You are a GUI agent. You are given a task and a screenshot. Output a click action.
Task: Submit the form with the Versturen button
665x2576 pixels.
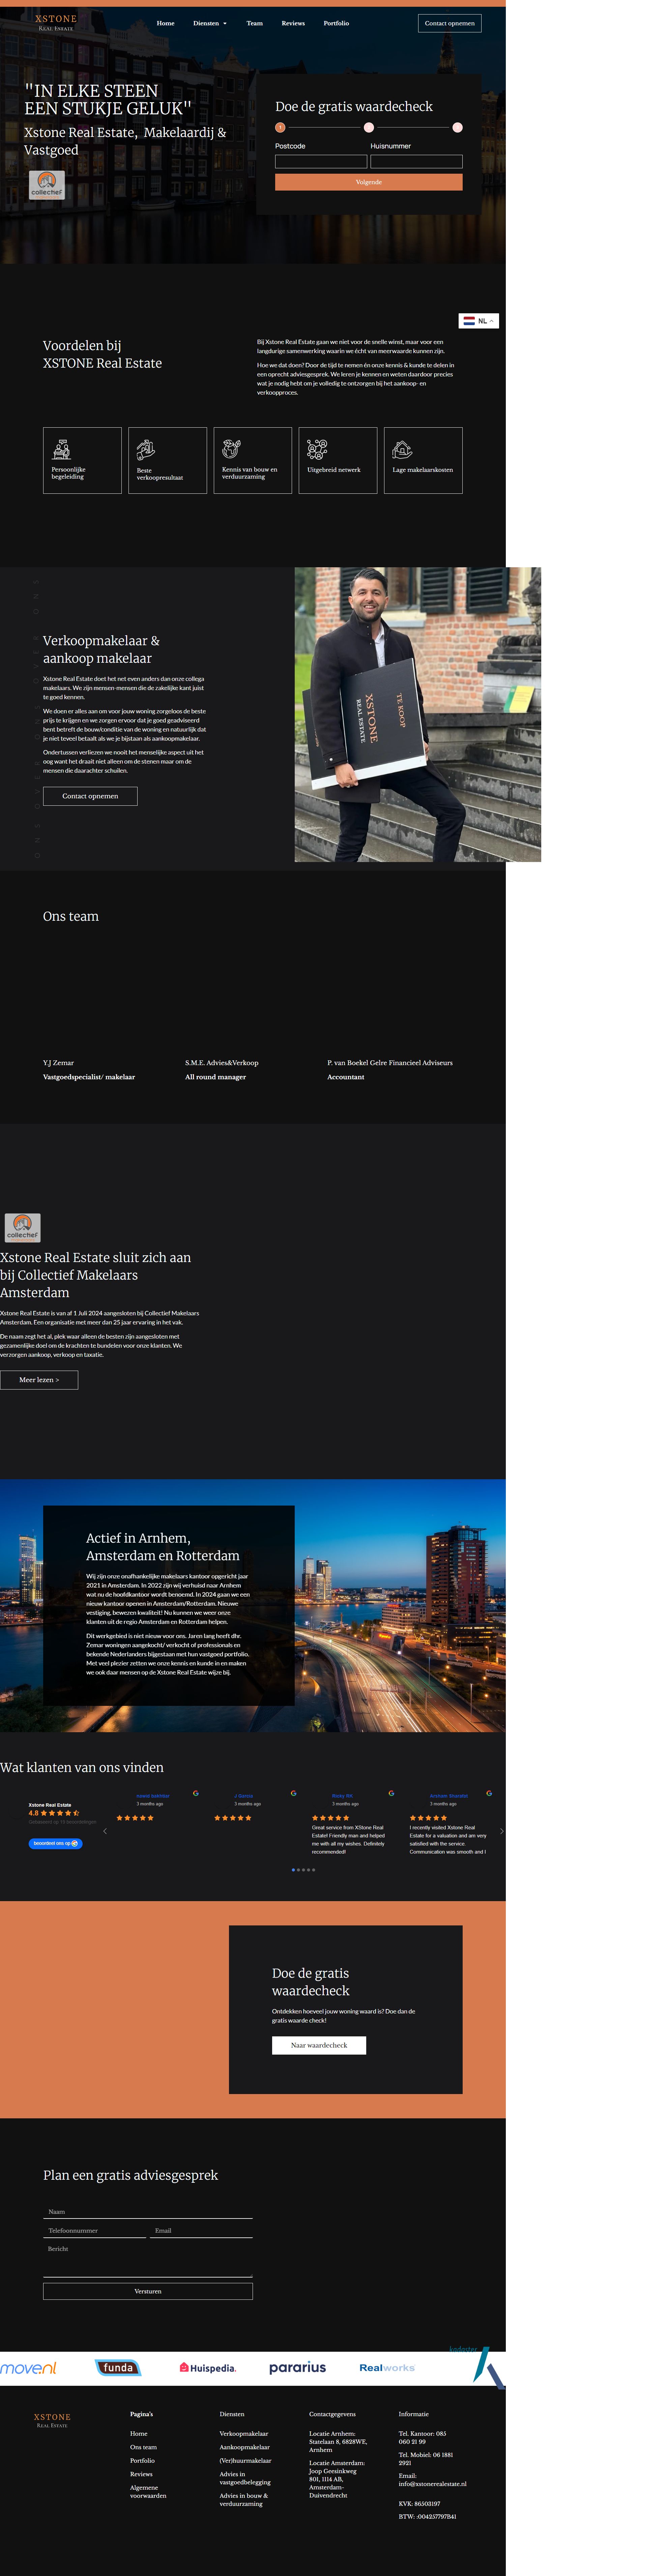148,2291
